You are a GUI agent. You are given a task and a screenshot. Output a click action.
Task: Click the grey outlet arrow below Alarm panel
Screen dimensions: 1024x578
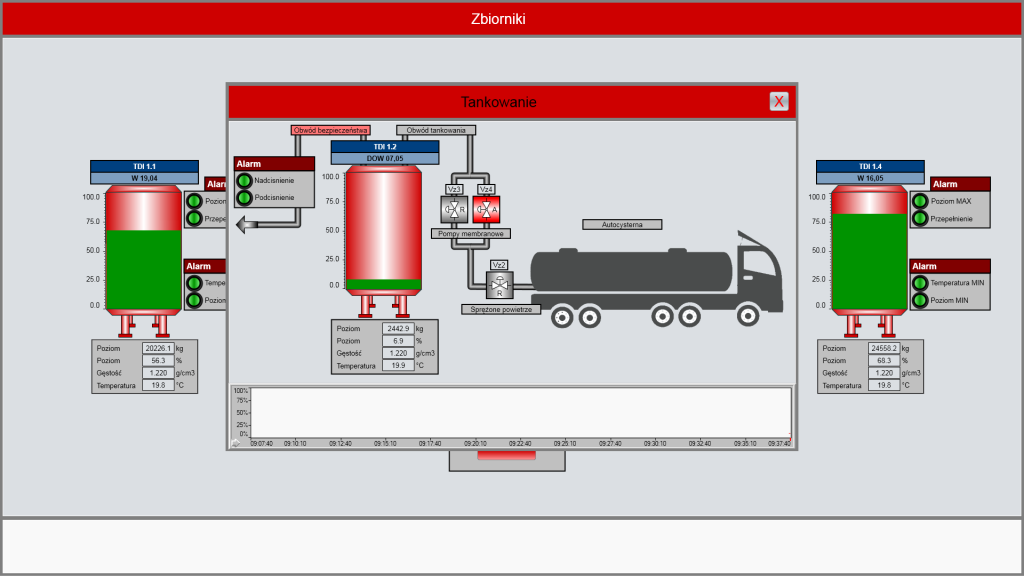click(247, 225)
